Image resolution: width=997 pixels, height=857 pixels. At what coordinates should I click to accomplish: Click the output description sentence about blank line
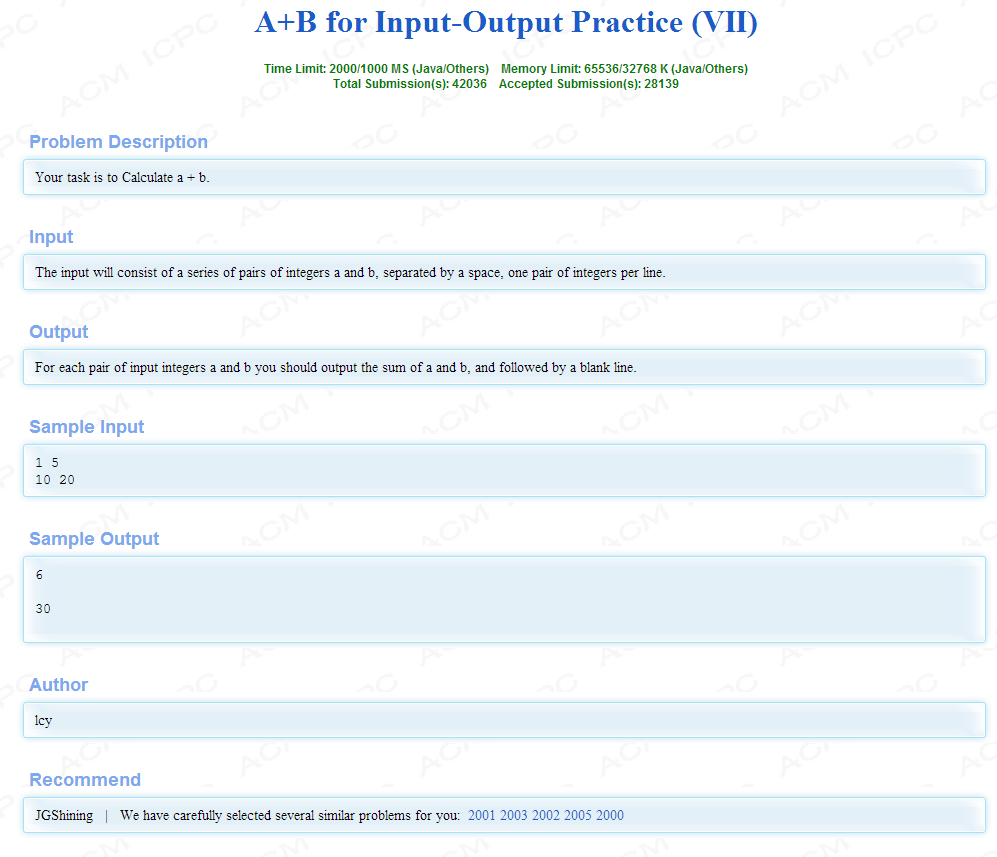pyautogui.click(x=336, y=367)
